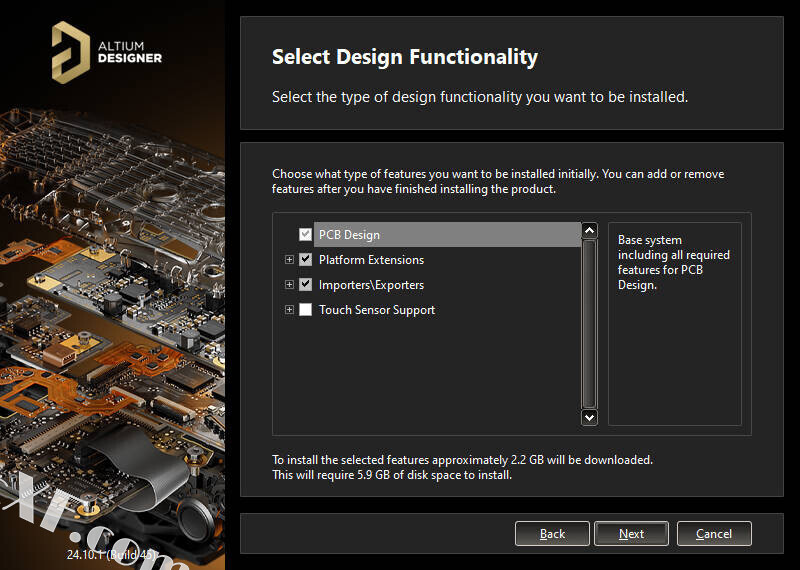Click the version number 24.10.1 text
The image size is (800, 570).
(x=110, y=554)
